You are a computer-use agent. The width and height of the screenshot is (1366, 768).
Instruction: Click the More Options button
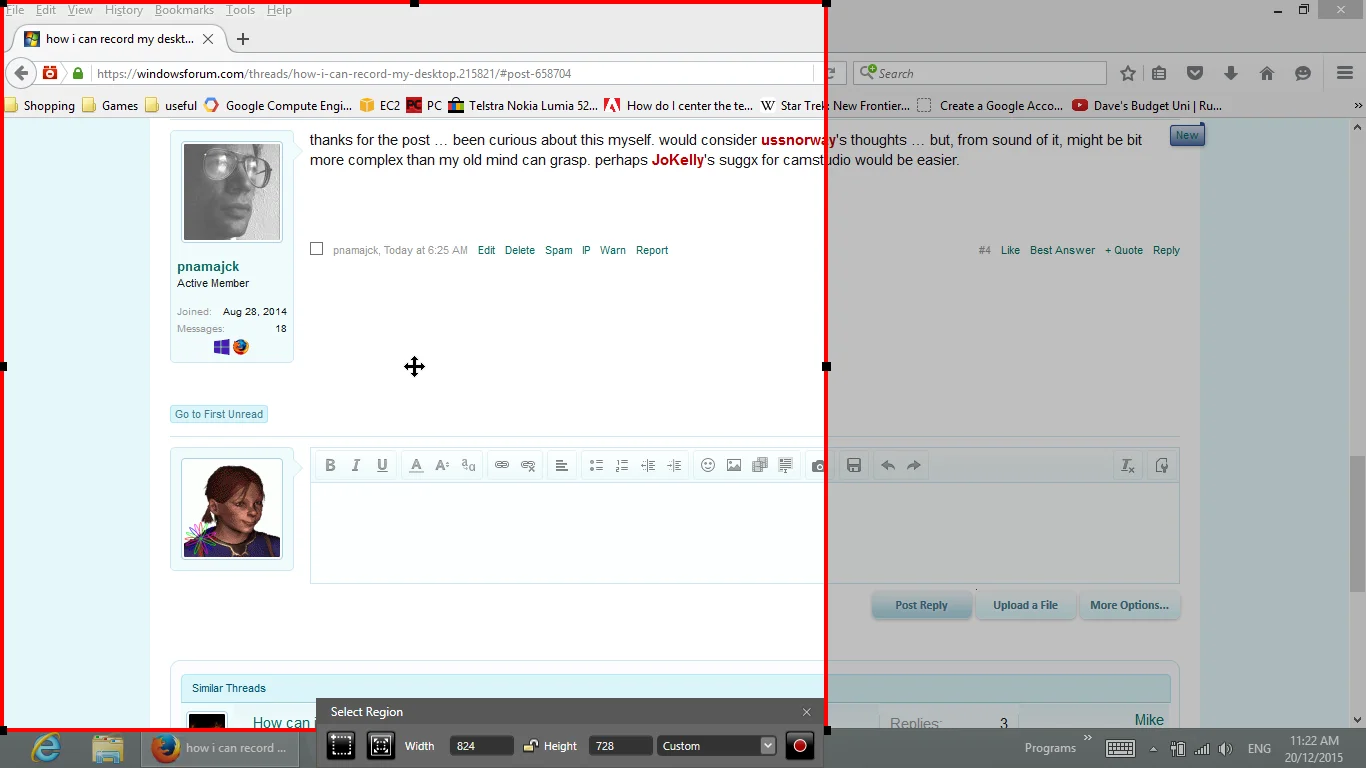tap(1129, 605)
